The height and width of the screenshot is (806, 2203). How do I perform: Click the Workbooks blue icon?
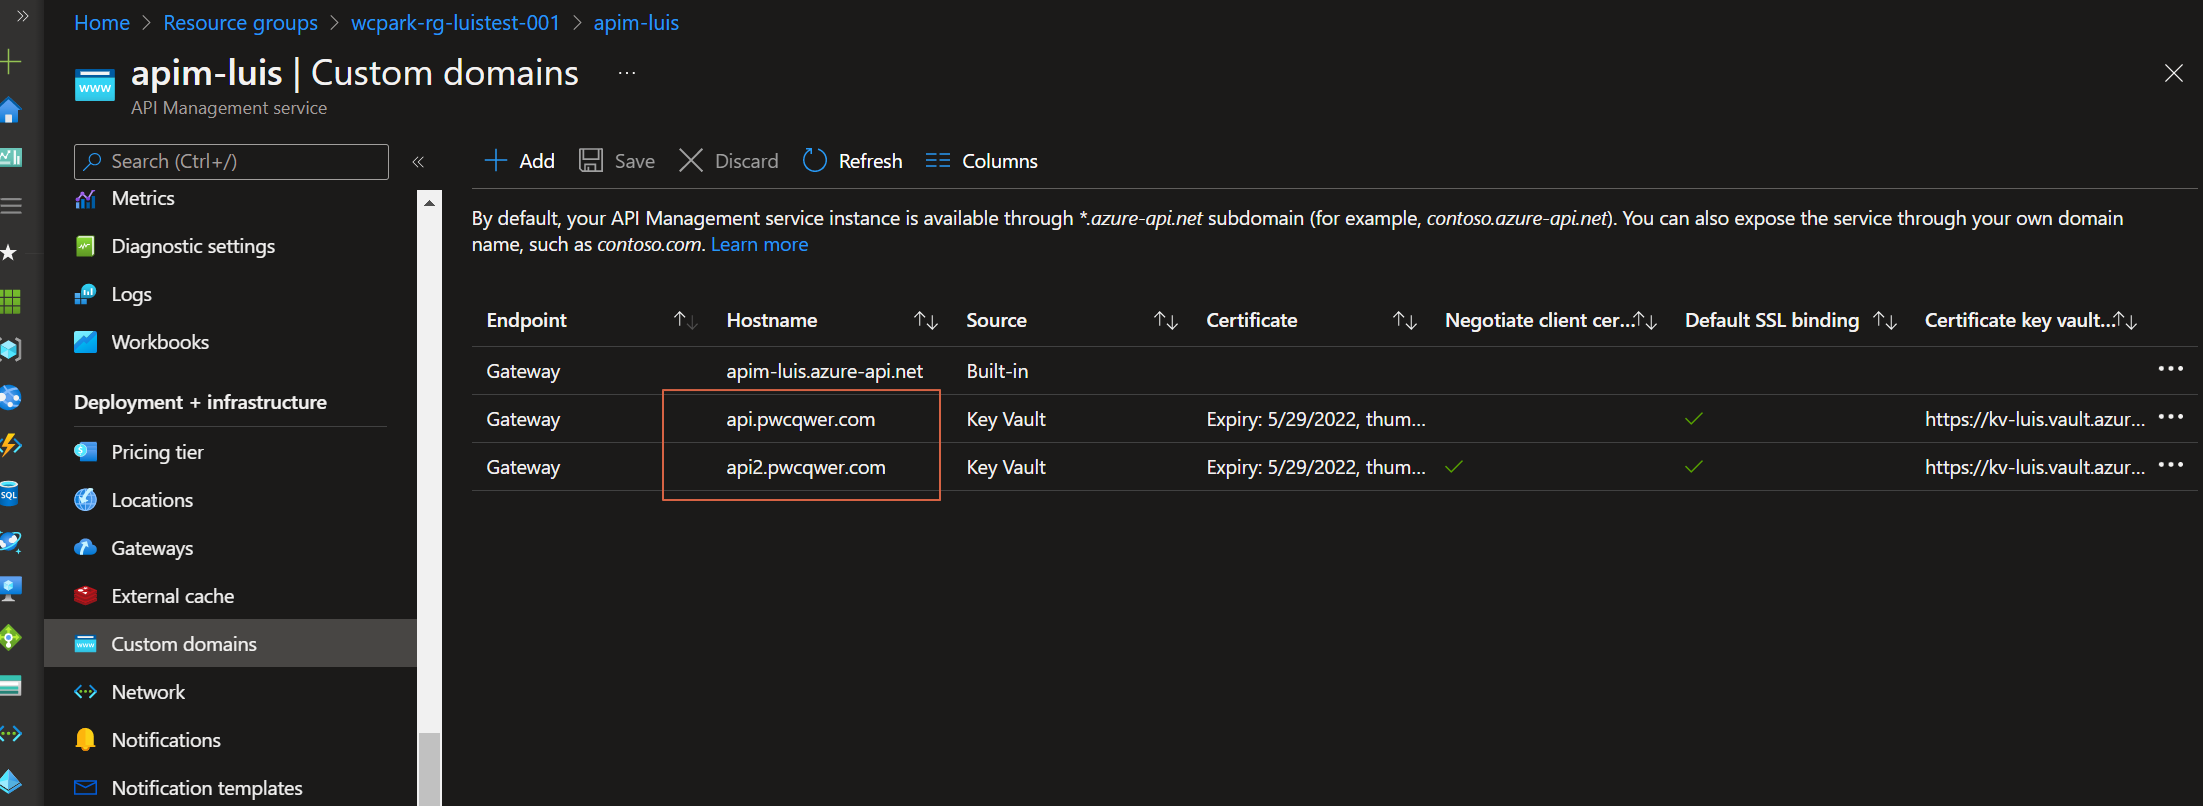[x=86, y=342]
